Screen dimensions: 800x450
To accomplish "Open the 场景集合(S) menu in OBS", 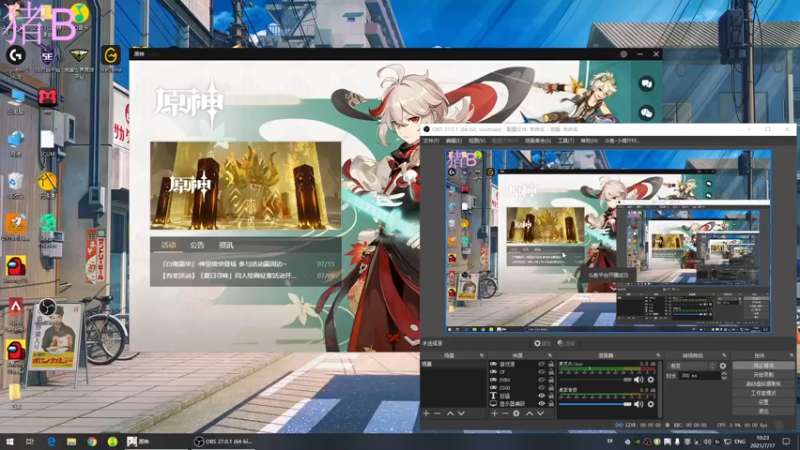I will [538, 141].
